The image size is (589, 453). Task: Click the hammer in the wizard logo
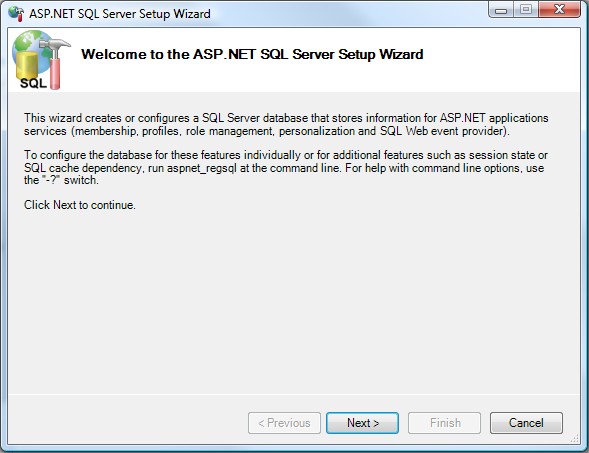point(55,62)
